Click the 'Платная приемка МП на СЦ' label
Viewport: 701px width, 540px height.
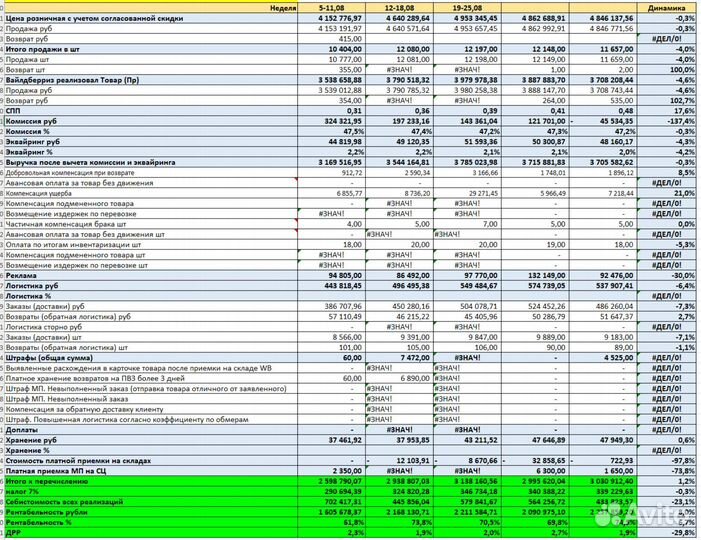click(57, 470)
